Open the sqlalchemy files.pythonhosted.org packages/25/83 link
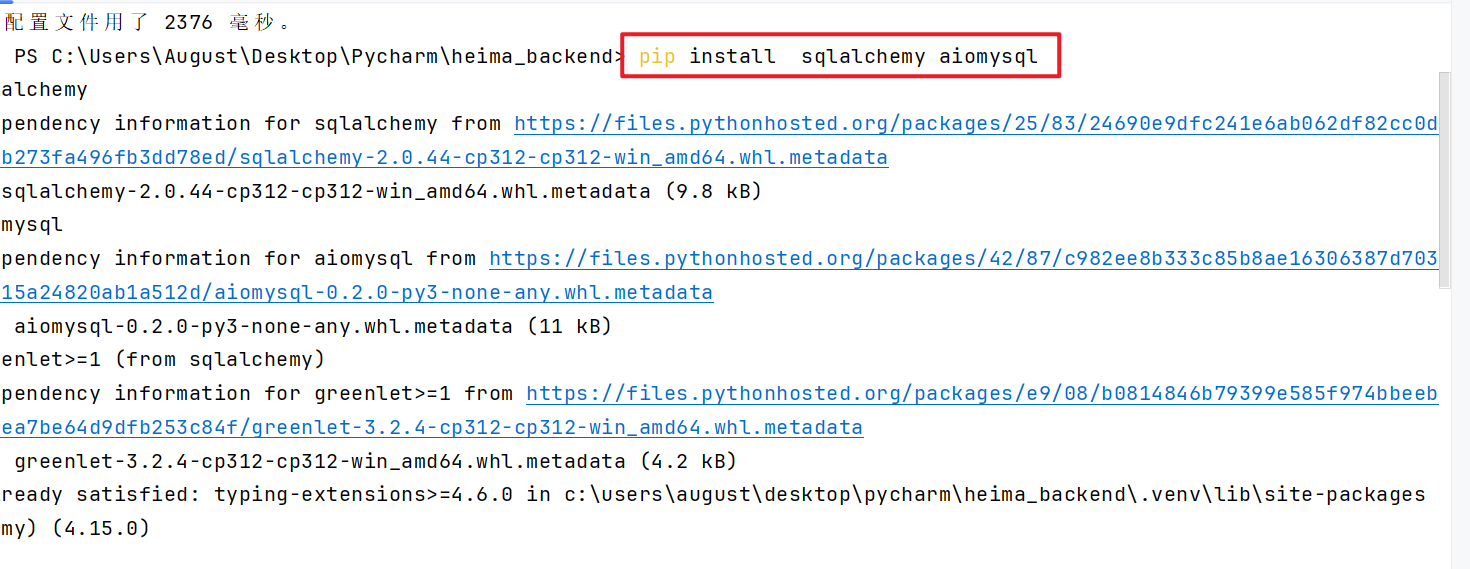Image resolution: width=1470 pixels, height=569 pixels. pos(976,124)
